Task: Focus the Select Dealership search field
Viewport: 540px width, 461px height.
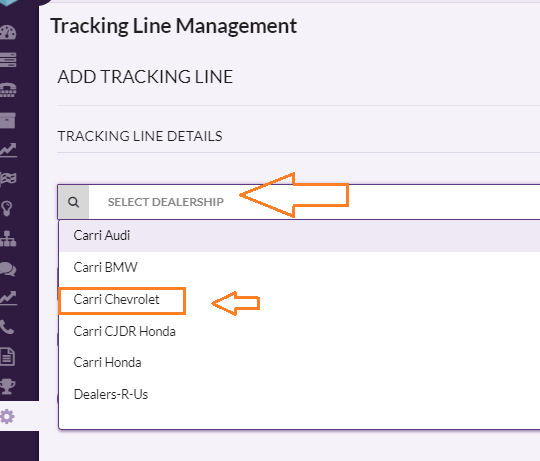Action: click(x=314, y=202)
